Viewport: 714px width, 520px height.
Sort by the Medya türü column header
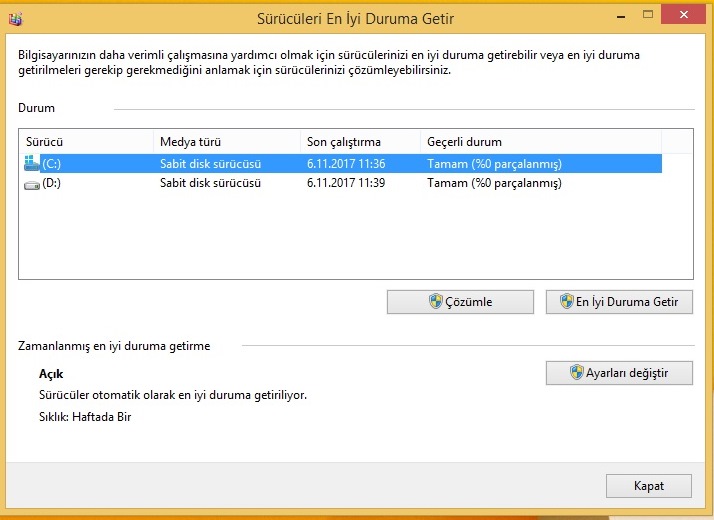coord(227,142)
